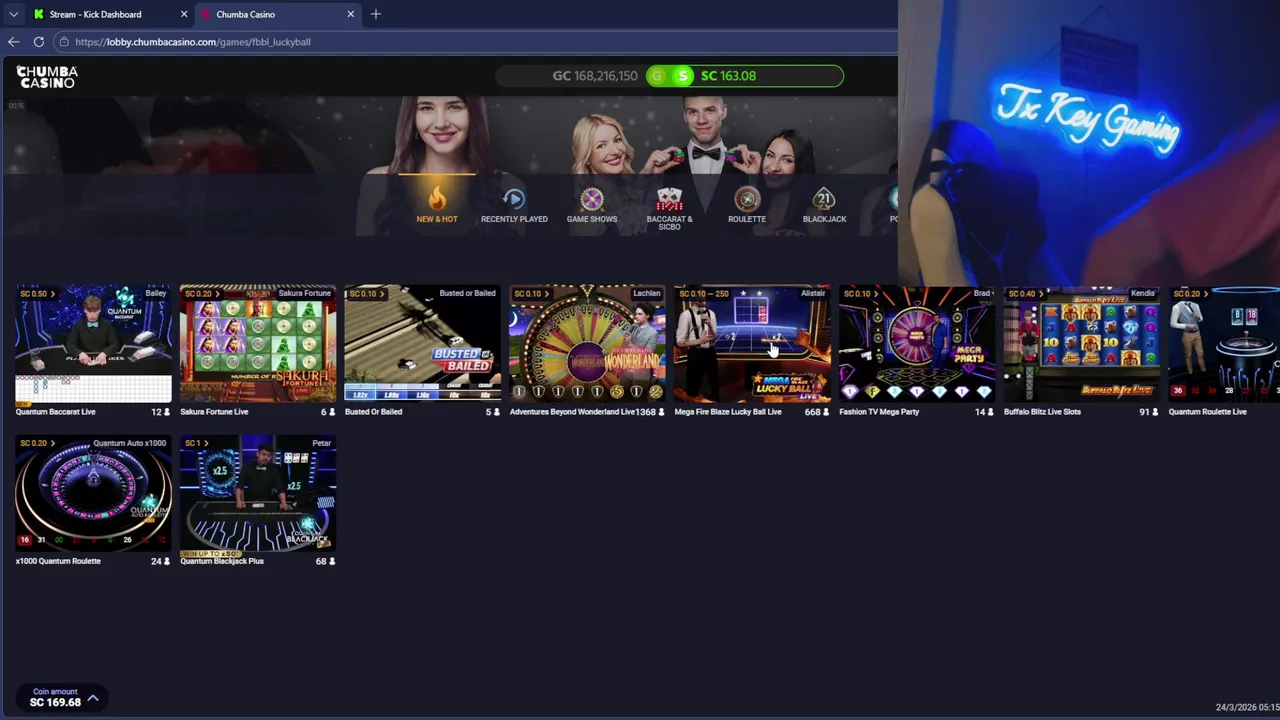
Task: Expand the Coin amount panel chevron
Action: [93, 698]
